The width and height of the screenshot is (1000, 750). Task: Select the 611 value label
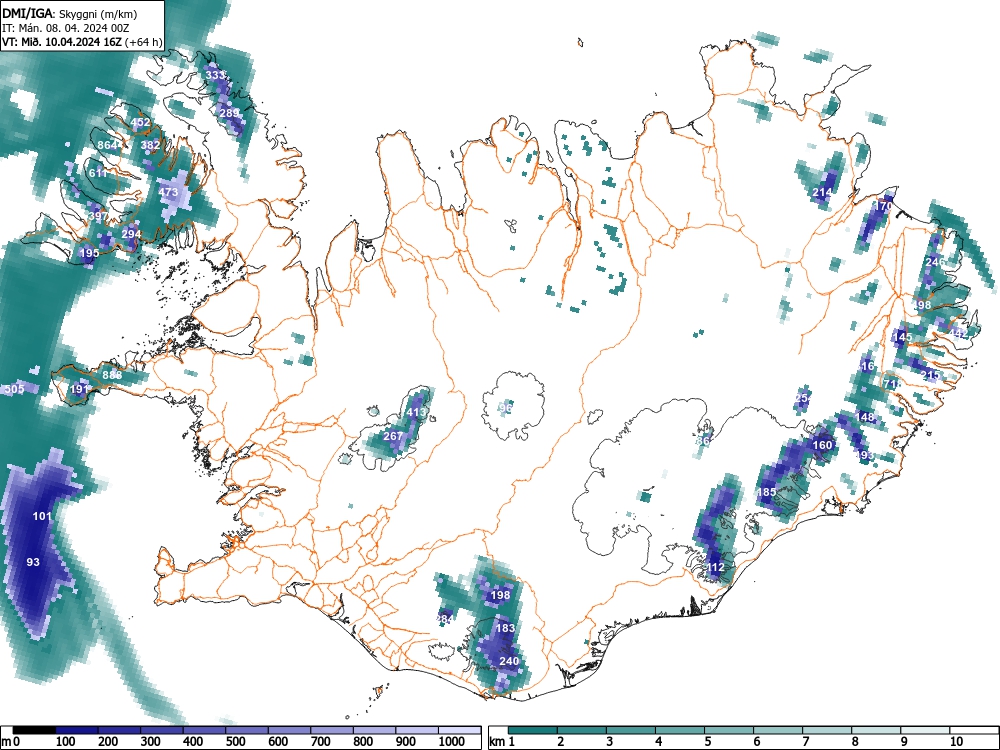98,173
